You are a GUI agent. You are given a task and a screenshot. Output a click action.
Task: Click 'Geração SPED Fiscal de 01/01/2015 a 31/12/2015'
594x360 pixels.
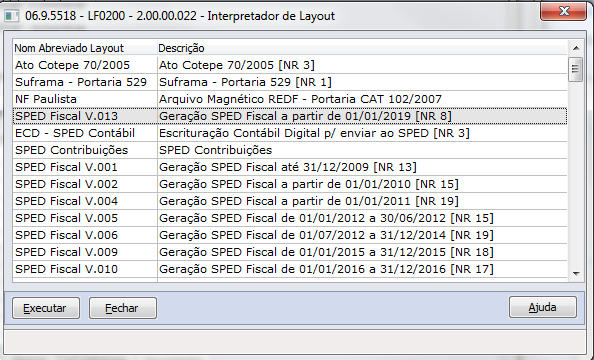pyautogui.click(x=302, y=252)
